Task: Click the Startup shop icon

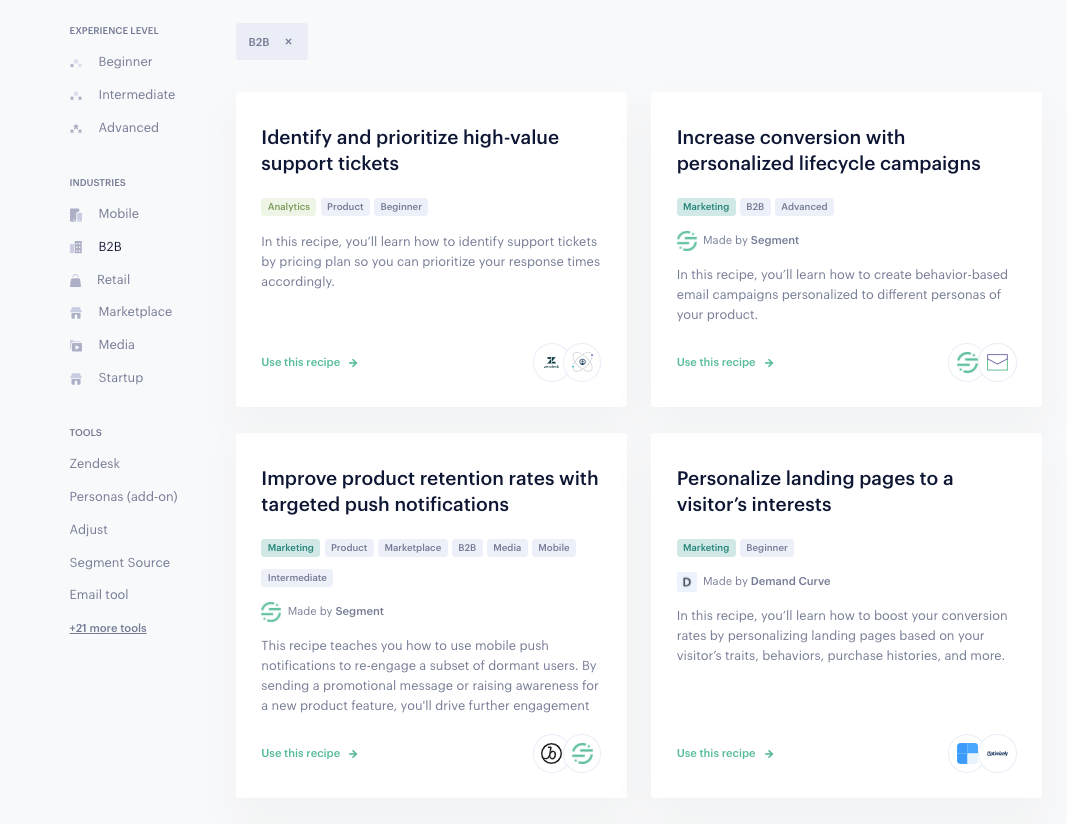Action: click(x=76, y=378)
